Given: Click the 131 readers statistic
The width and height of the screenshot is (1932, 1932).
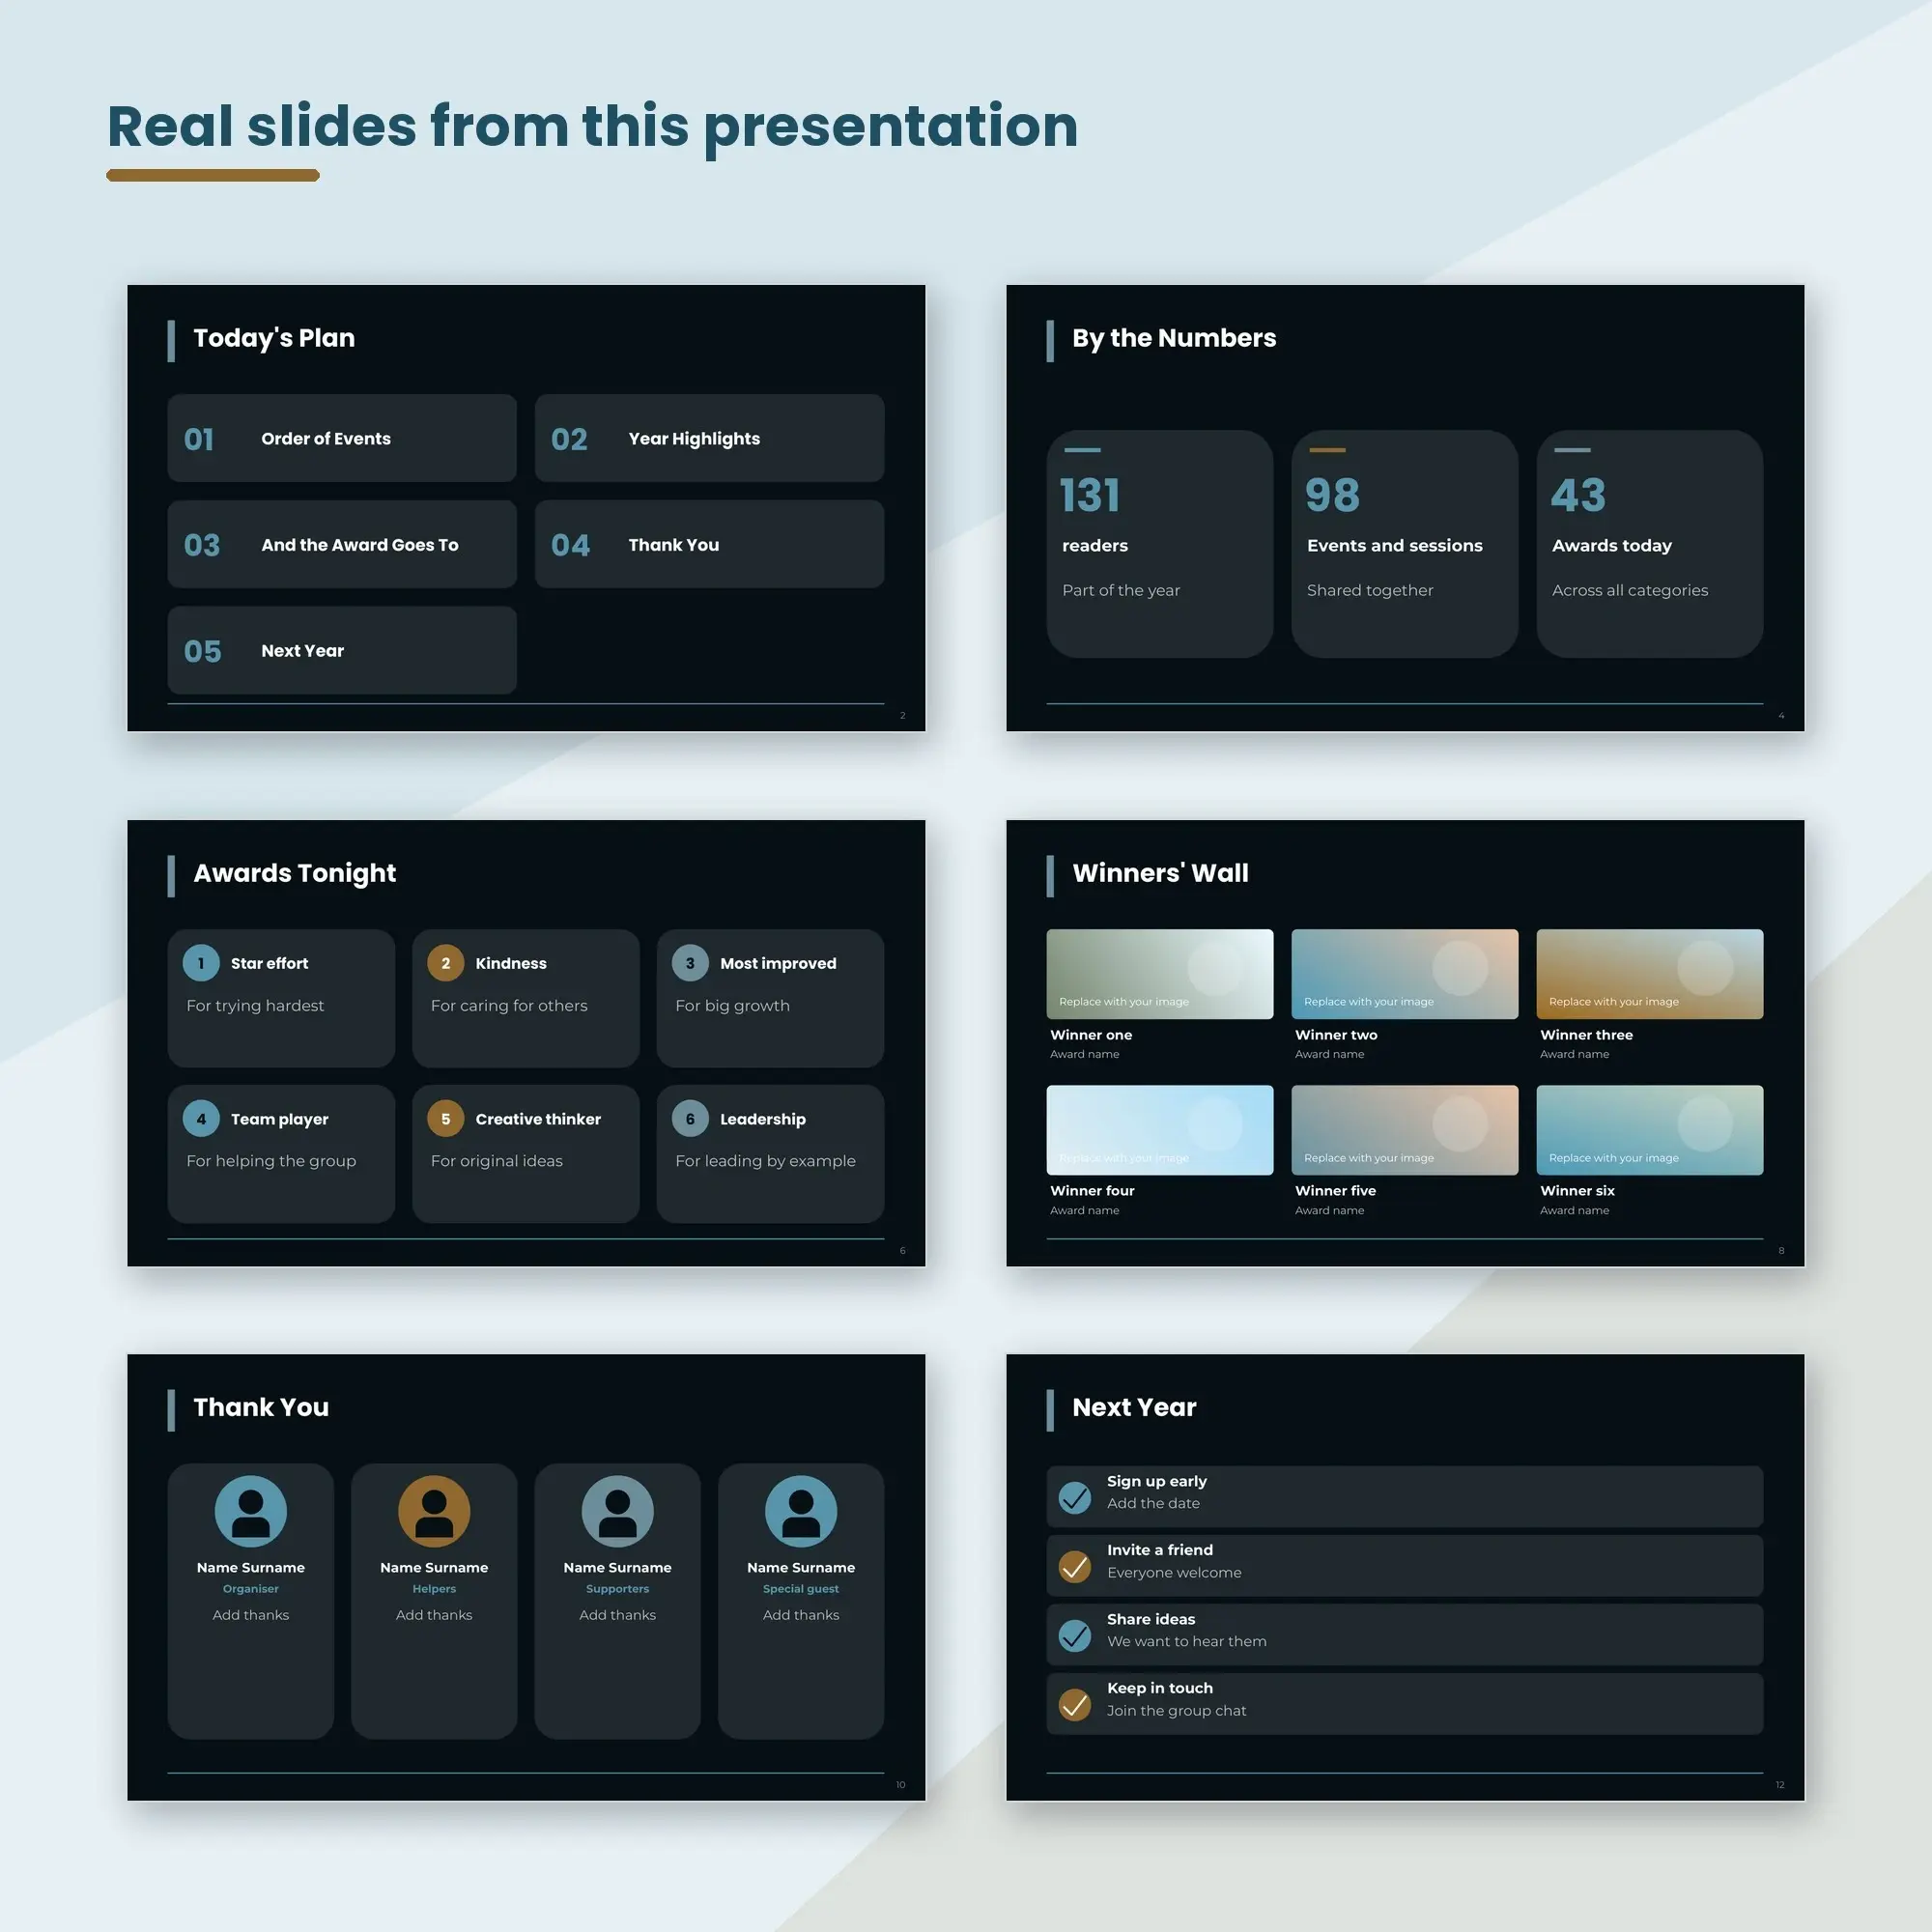Looking at the screenshot, I should click(x=1160, y=544).
